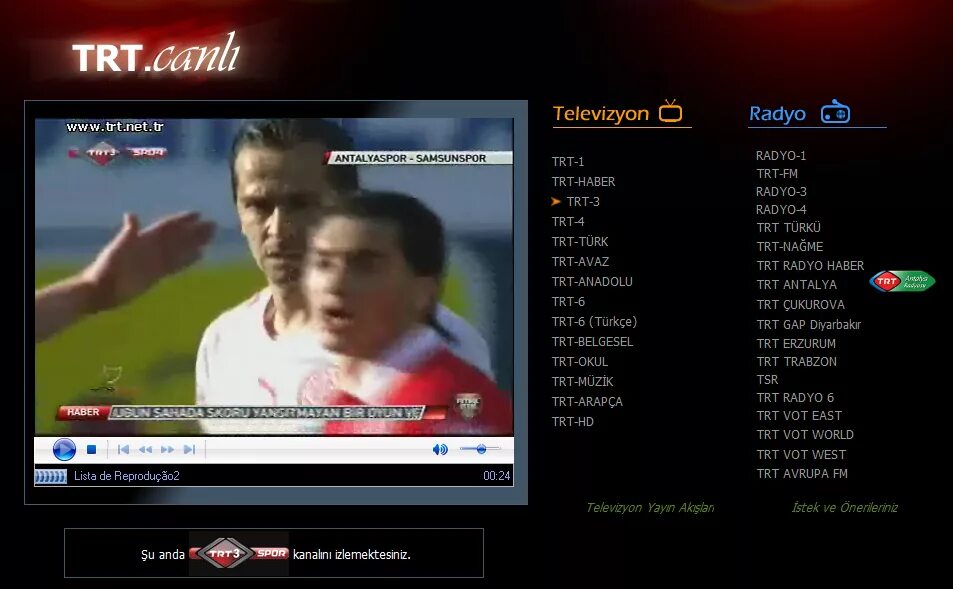The width and height of the screenshot is (953, 589).
Task: Switch to TRT-HABER channel
Action: (583, 182)
